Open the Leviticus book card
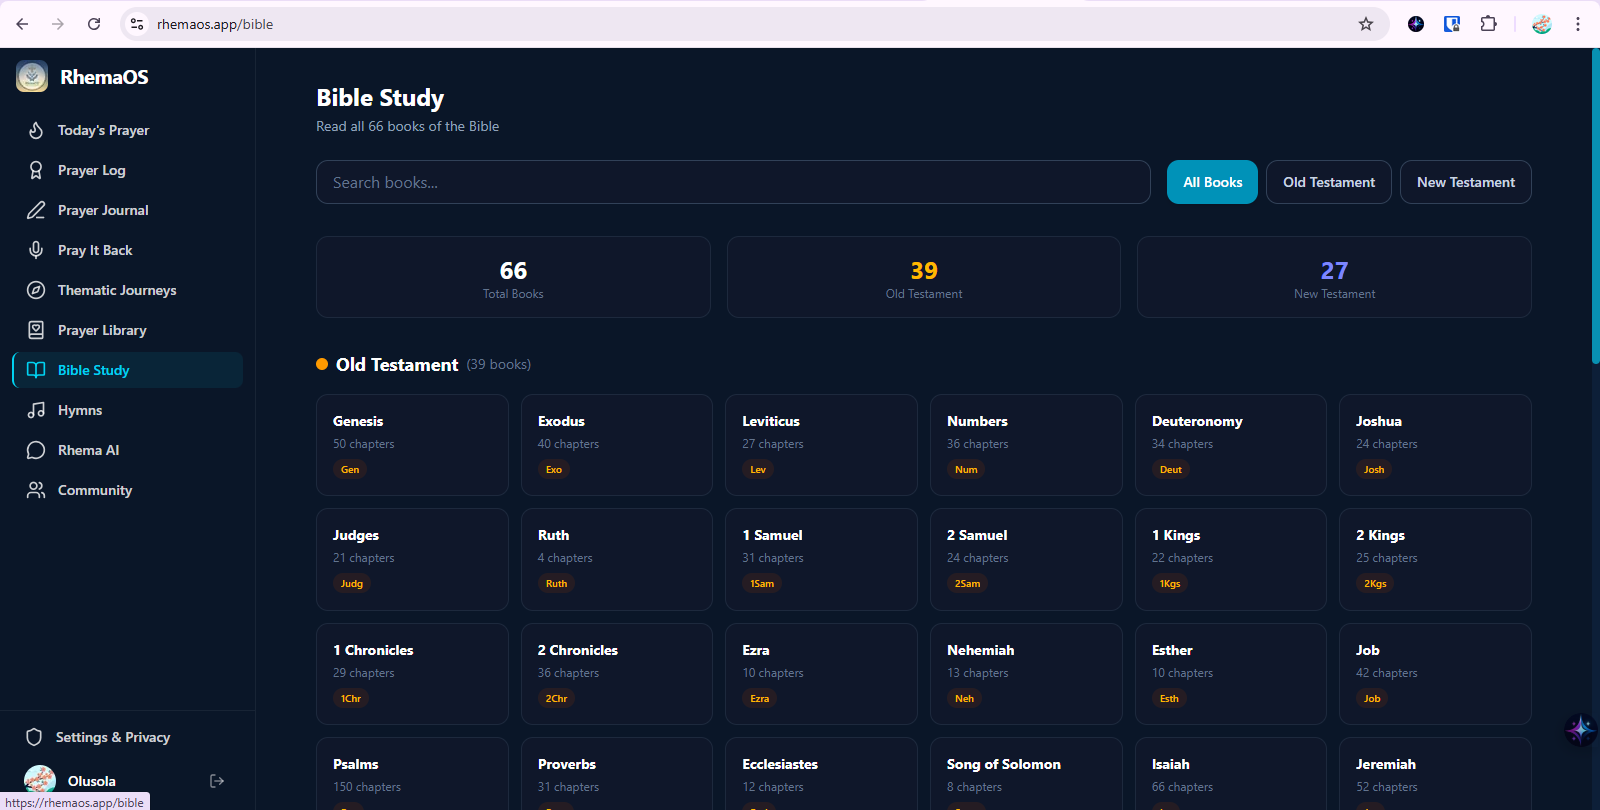The width and height of the screenshot is (1600, 810). (821, 445)
